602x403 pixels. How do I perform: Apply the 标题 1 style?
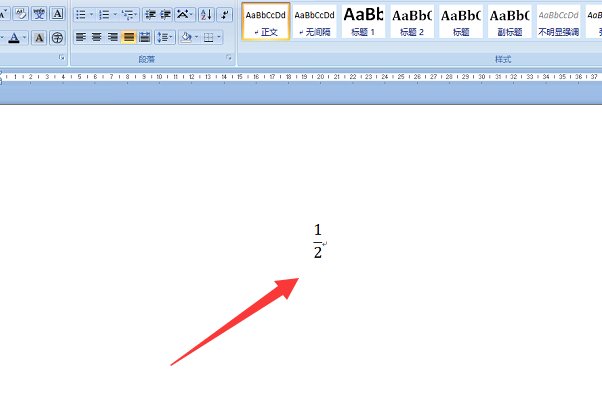point(363,21)
